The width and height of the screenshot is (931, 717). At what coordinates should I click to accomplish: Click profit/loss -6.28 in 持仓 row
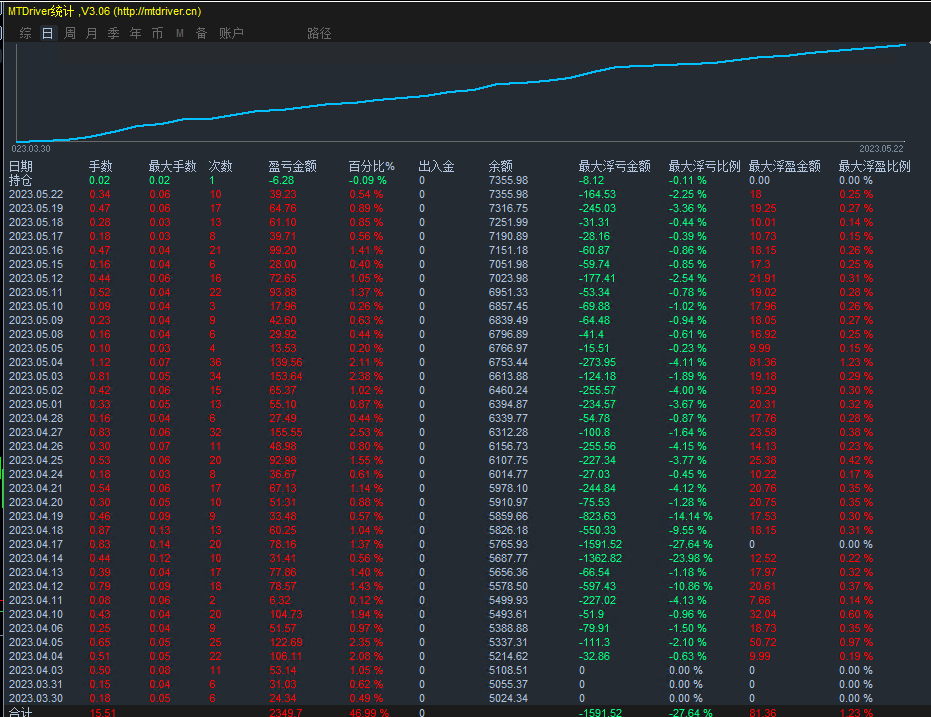click(281, 180)
